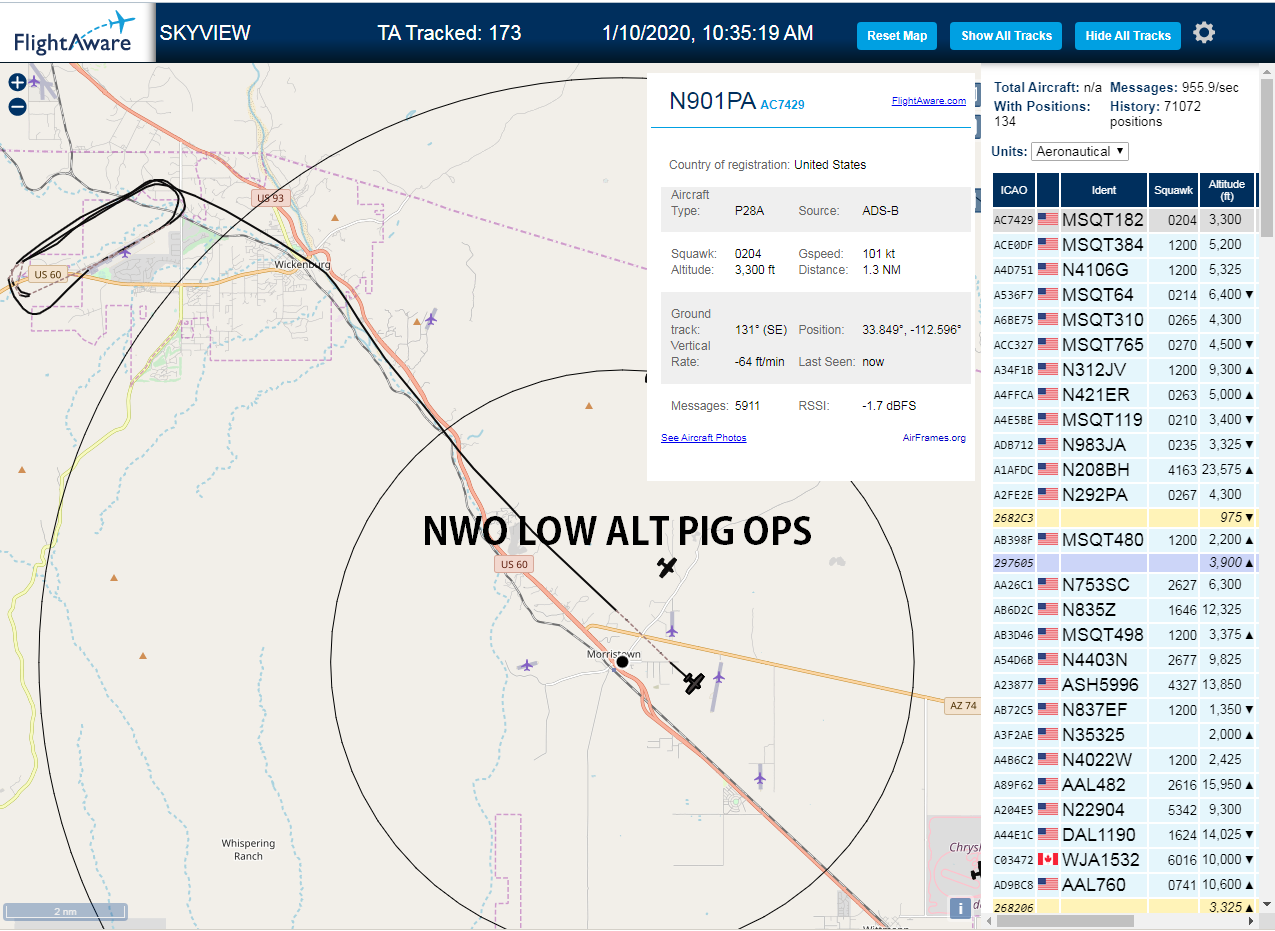Open the FlightAware.com link in aircraft panel

[929, 100]
